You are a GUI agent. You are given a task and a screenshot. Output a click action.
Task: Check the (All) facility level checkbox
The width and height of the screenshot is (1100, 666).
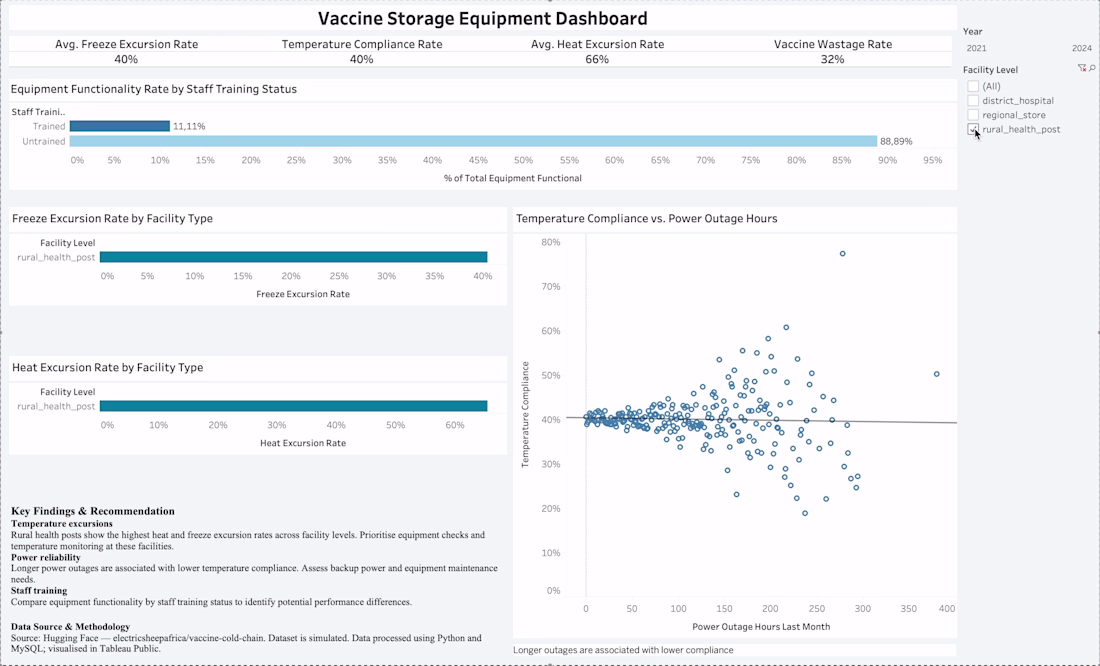pos(973,86)
